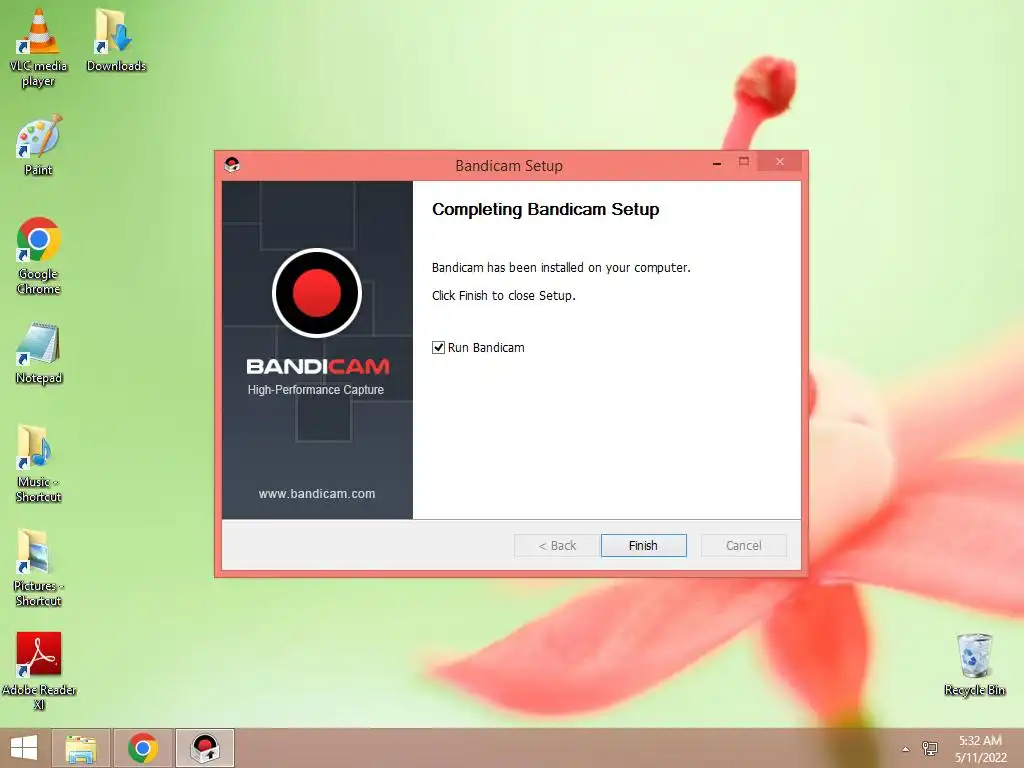The height and width of the screenshot is (768, 1024).
Task: Click the Bandicam installer taskbar icon
Action: coord(205,748)
